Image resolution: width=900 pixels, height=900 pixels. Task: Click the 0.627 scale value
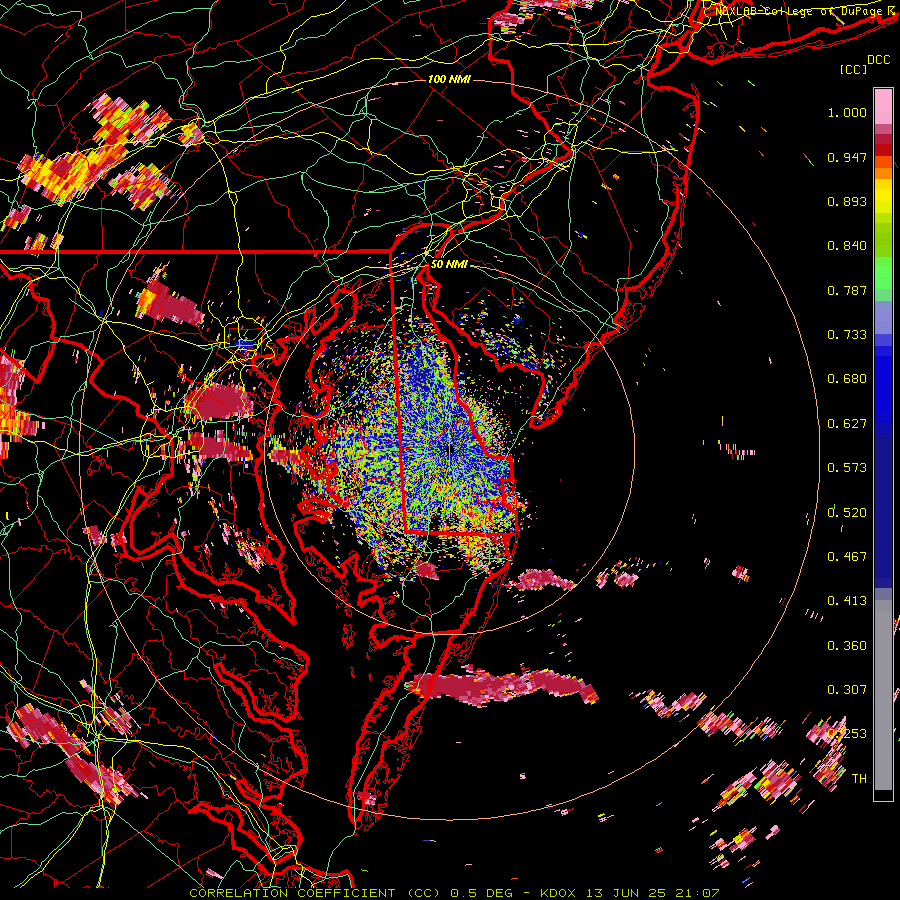point(847,424)
